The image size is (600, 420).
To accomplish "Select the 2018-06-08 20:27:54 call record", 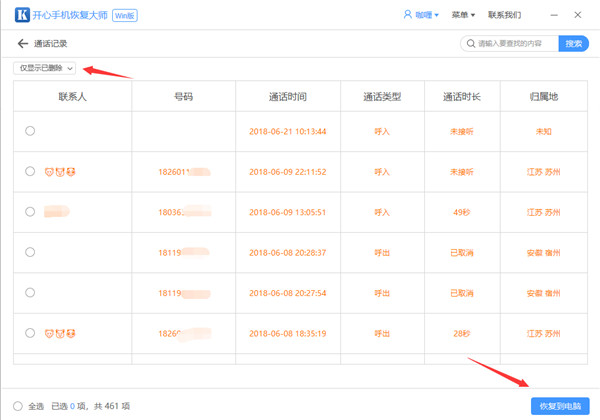I will 30,293.
